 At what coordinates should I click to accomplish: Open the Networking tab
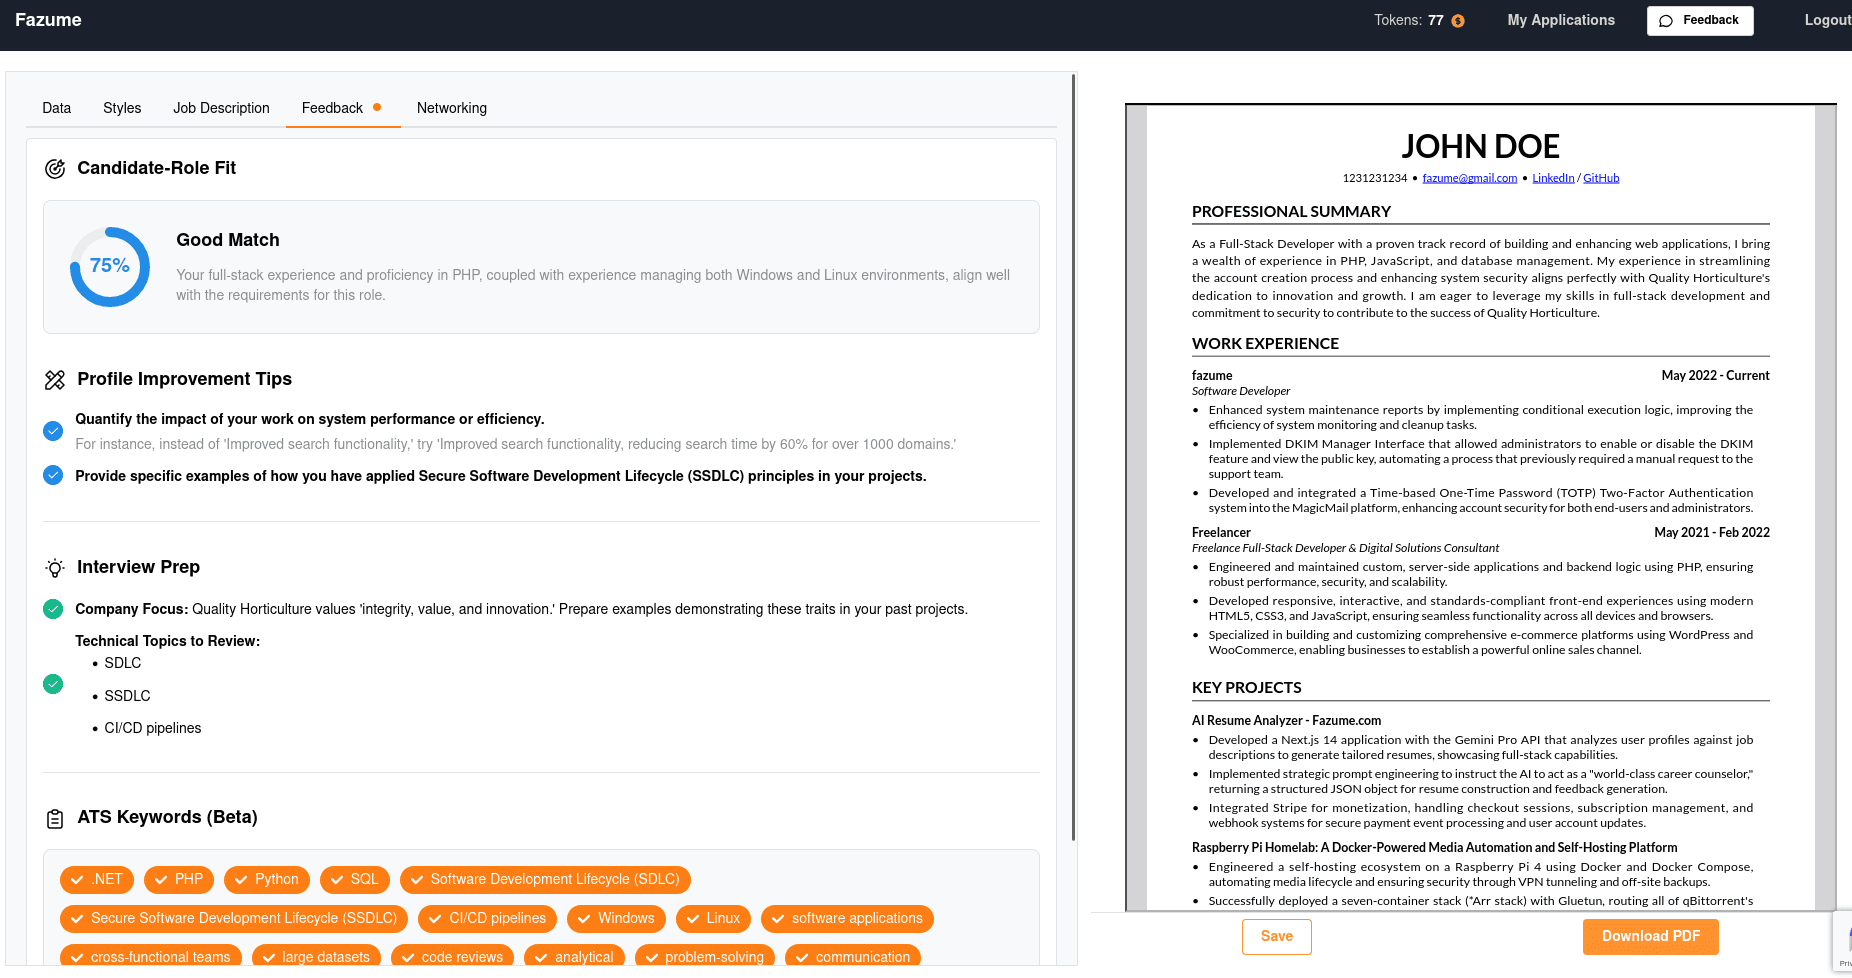(451, 108)
